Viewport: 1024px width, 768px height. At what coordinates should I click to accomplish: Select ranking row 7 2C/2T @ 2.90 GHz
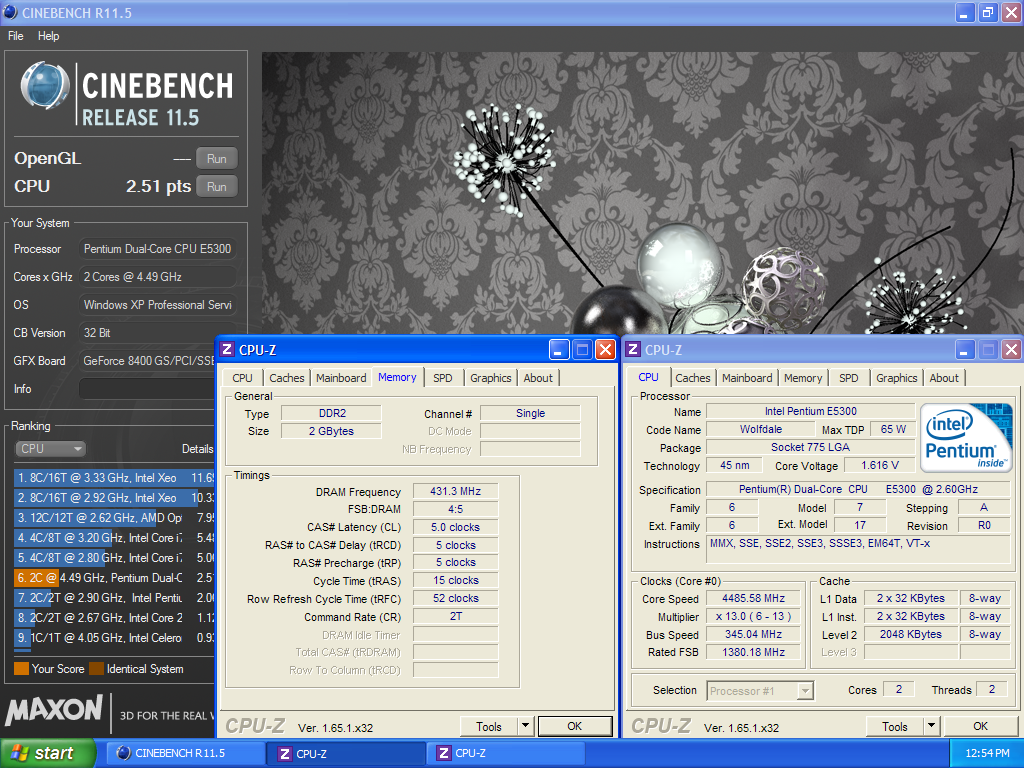[x=114, y=598]
